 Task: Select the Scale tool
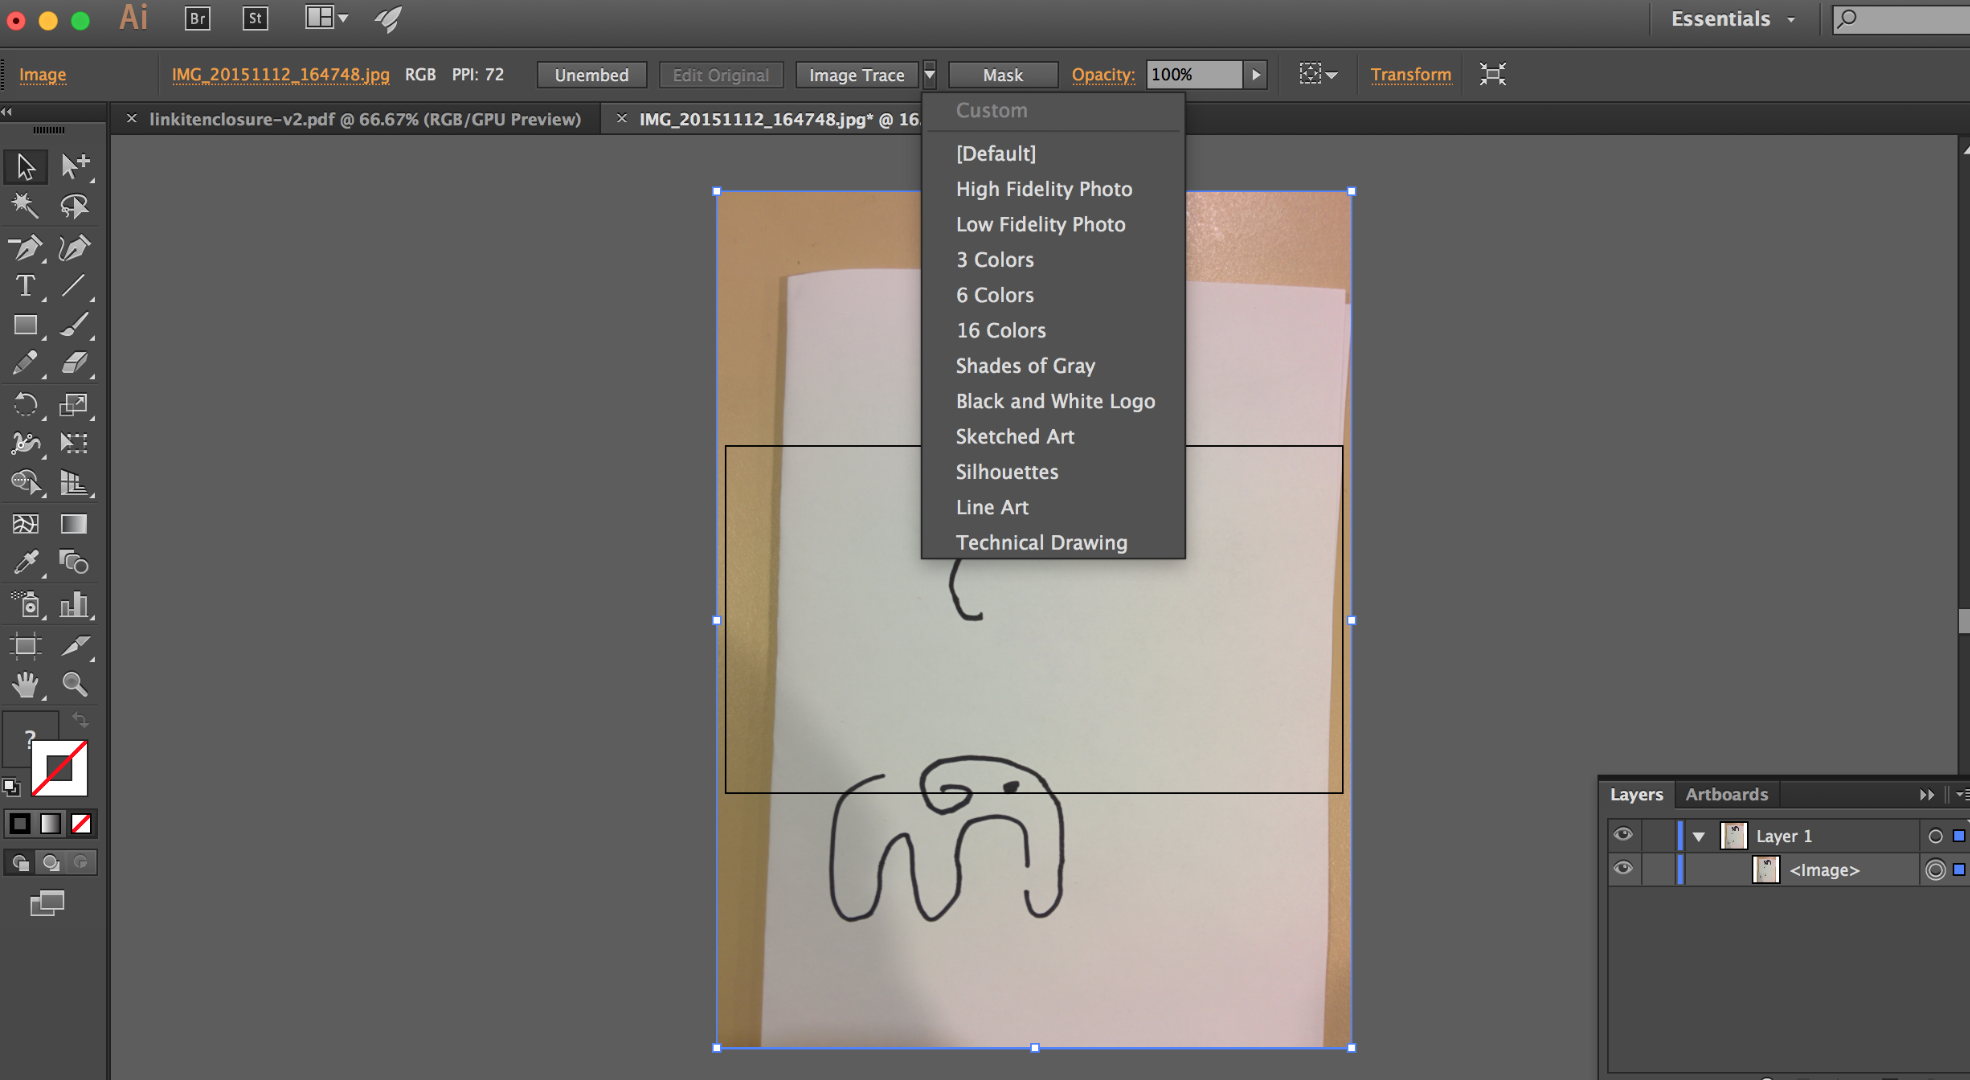point(76,404)
